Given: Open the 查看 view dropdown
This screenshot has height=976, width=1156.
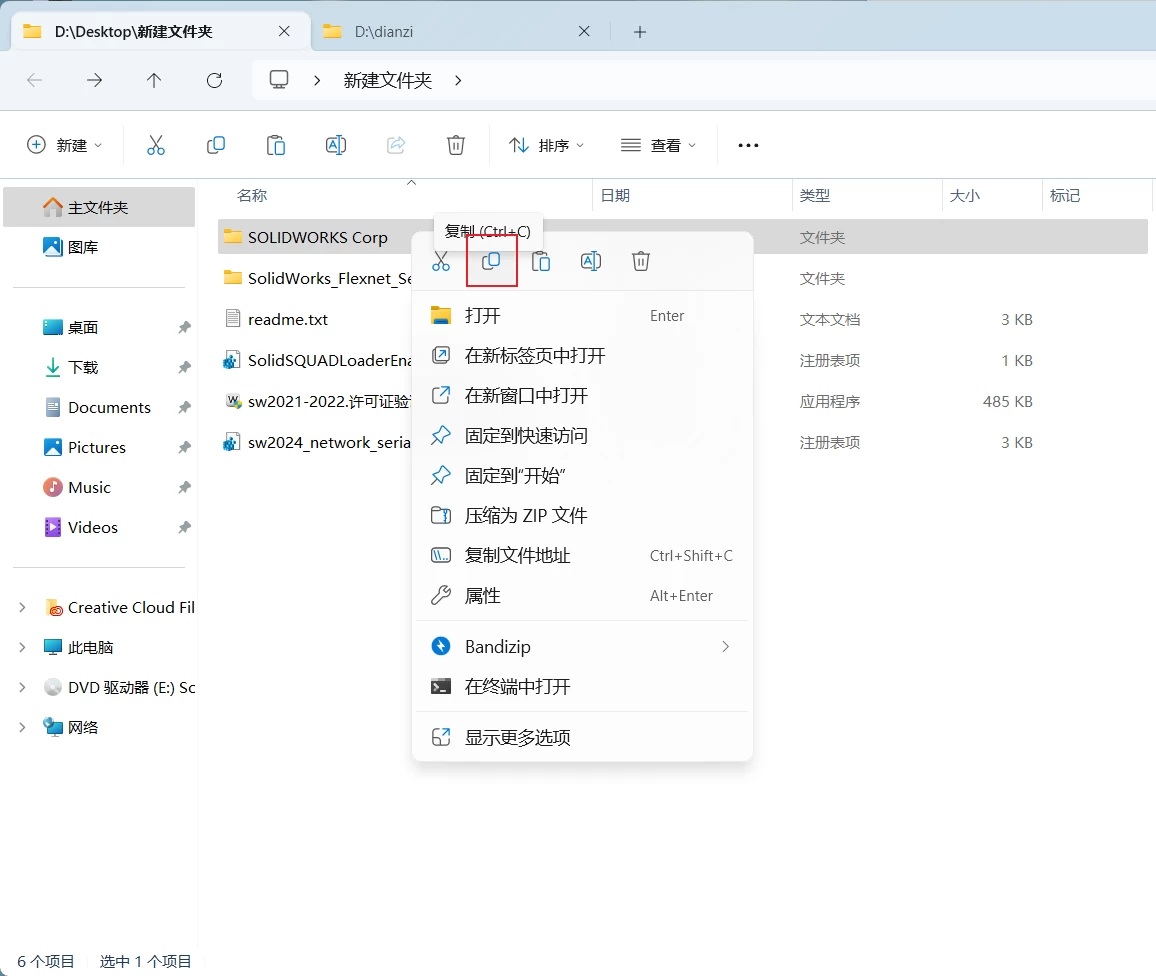Looking at the screenshot, I should click(658, 145).
